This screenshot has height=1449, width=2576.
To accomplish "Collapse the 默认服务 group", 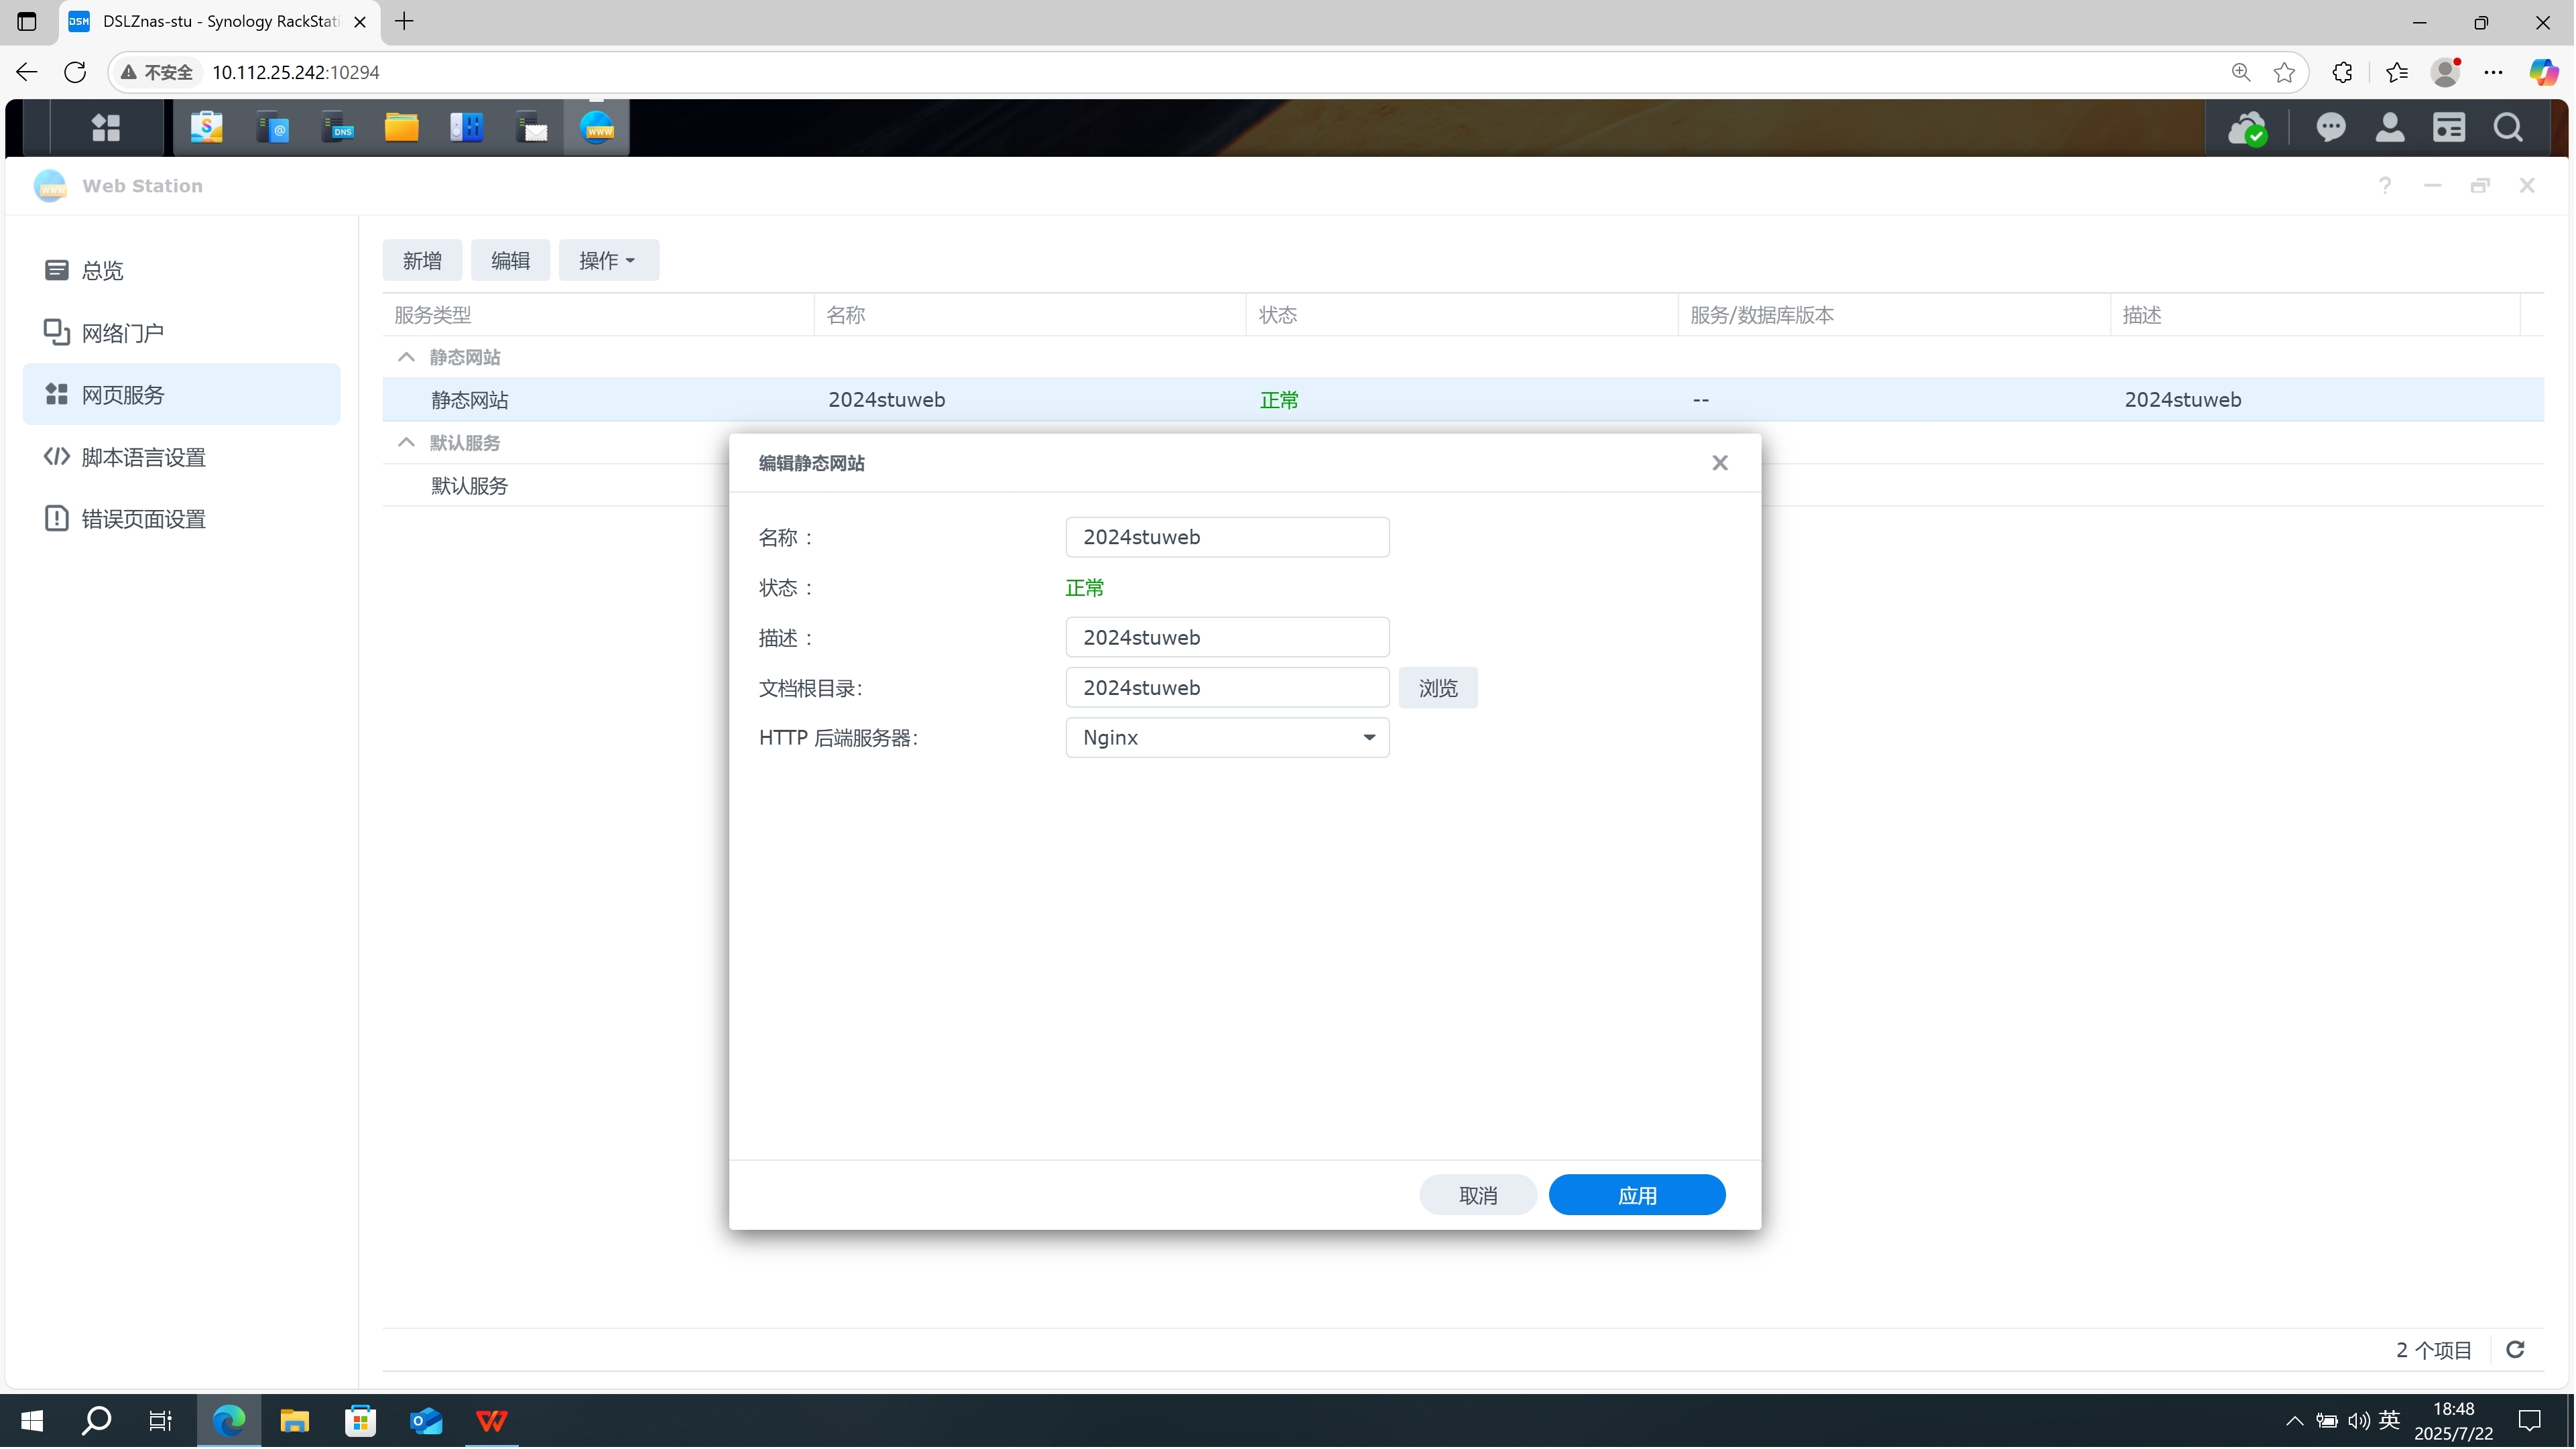I will pos(406,442).
